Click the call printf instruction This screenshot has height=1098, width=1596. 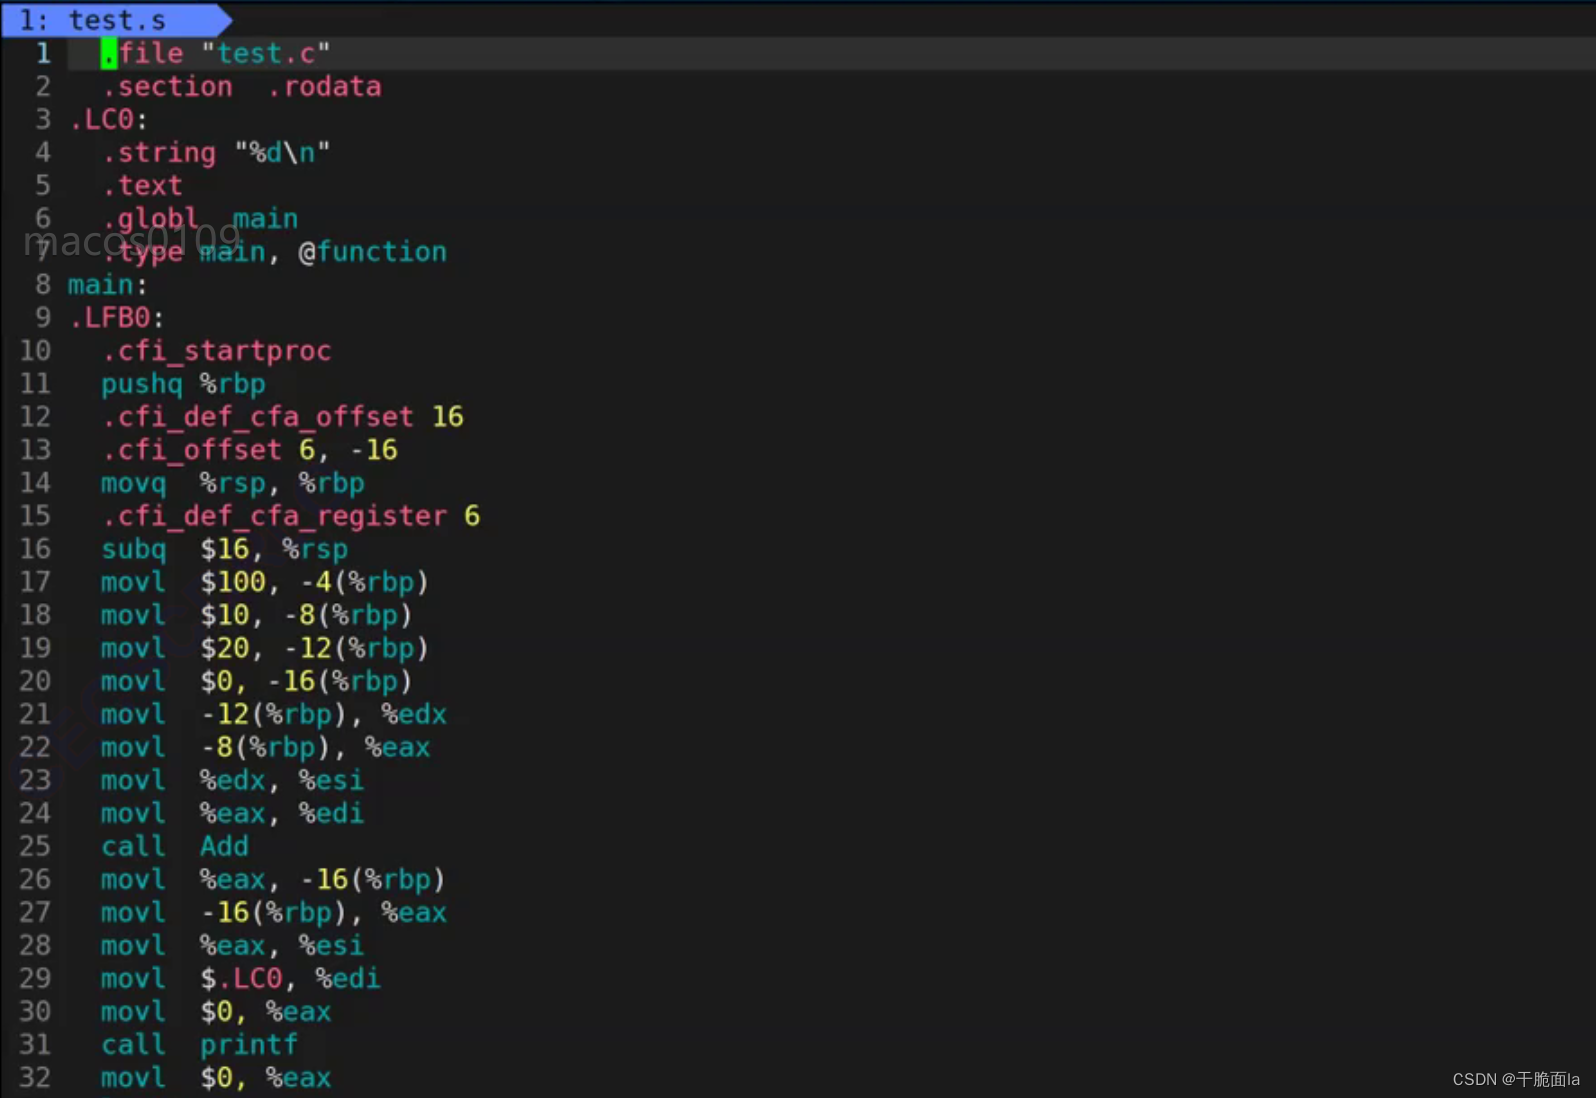[x=199, y=1043]
